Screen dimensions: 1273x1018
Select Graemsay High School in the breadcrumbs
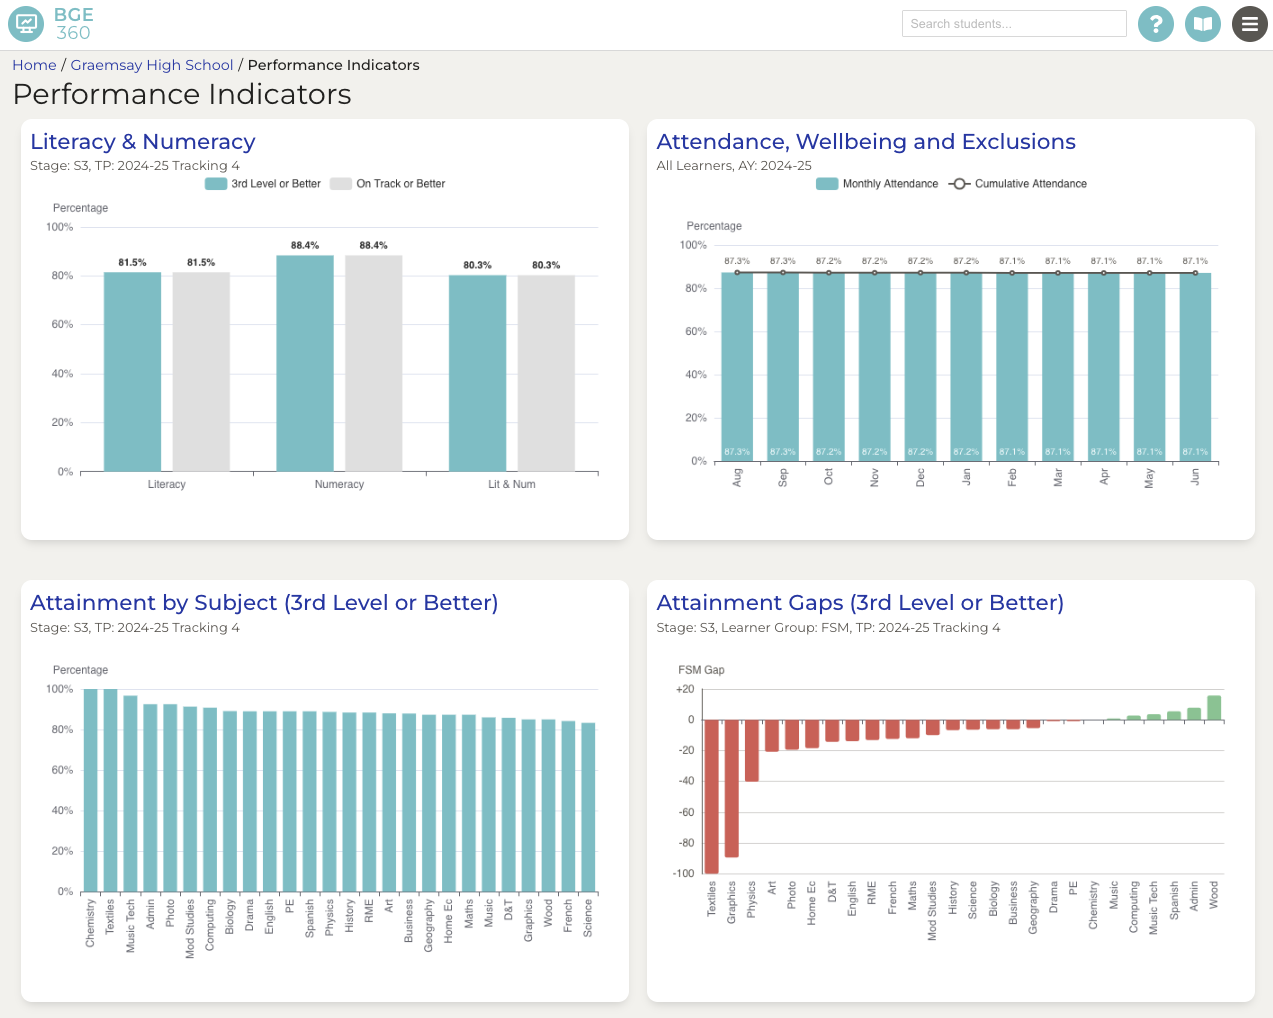pyautogui.click(x=151, y=64)
